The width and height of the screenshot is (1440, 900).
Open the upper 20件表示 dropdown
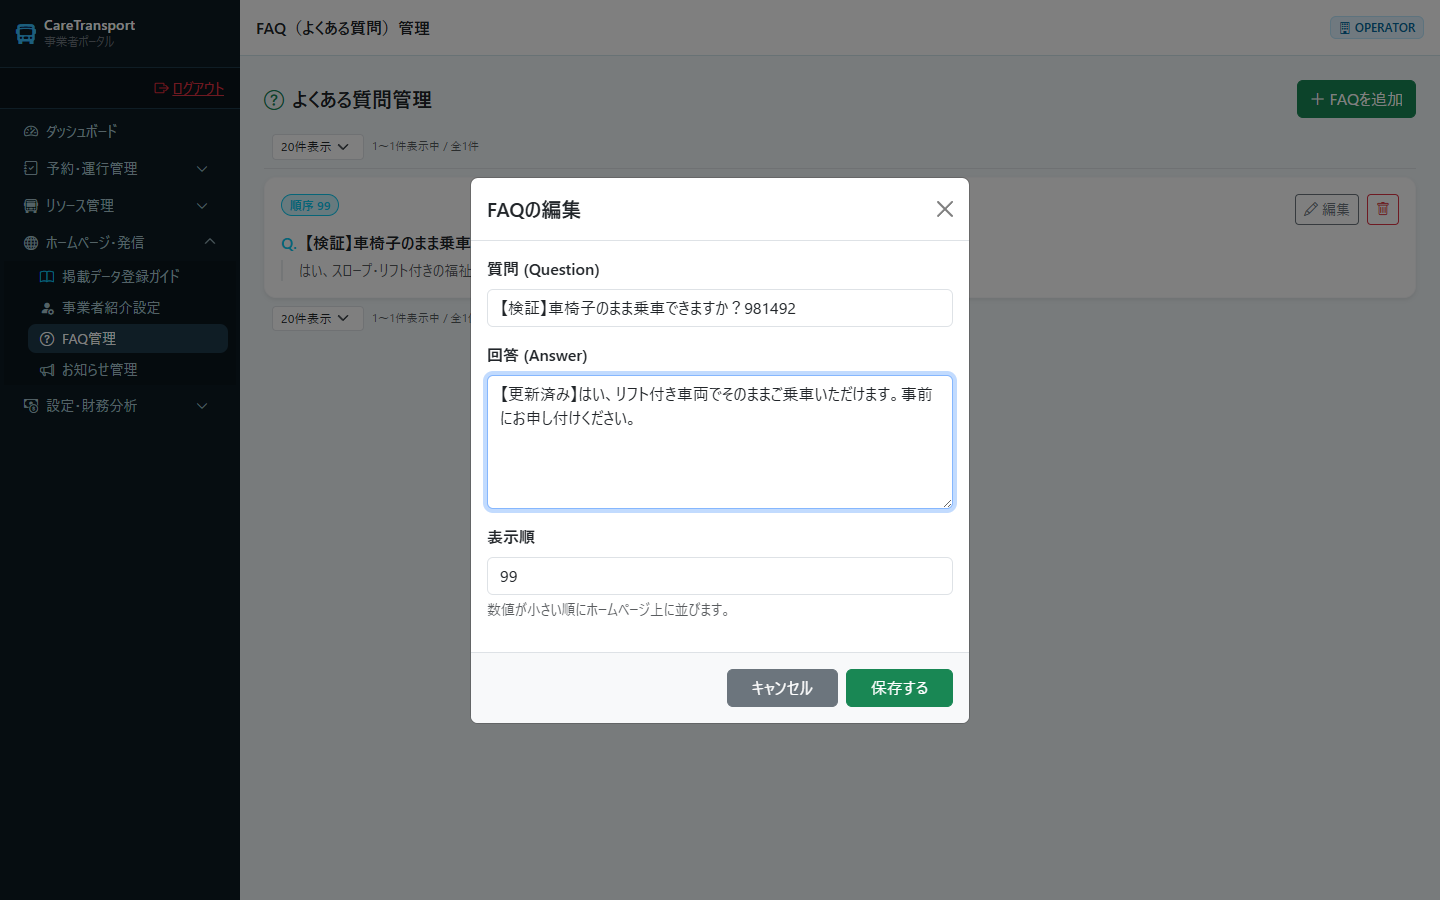317,146
